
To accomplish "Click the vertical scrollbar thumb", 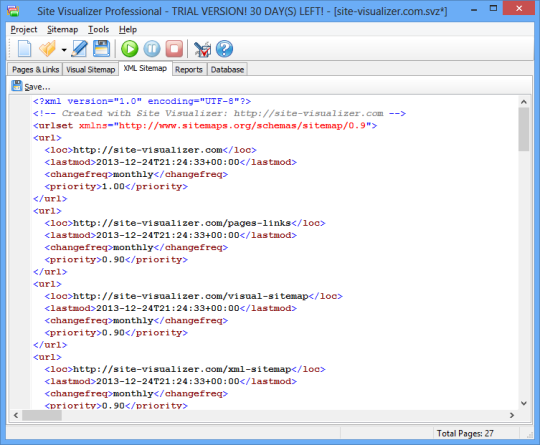I will [x=523, y=129].
